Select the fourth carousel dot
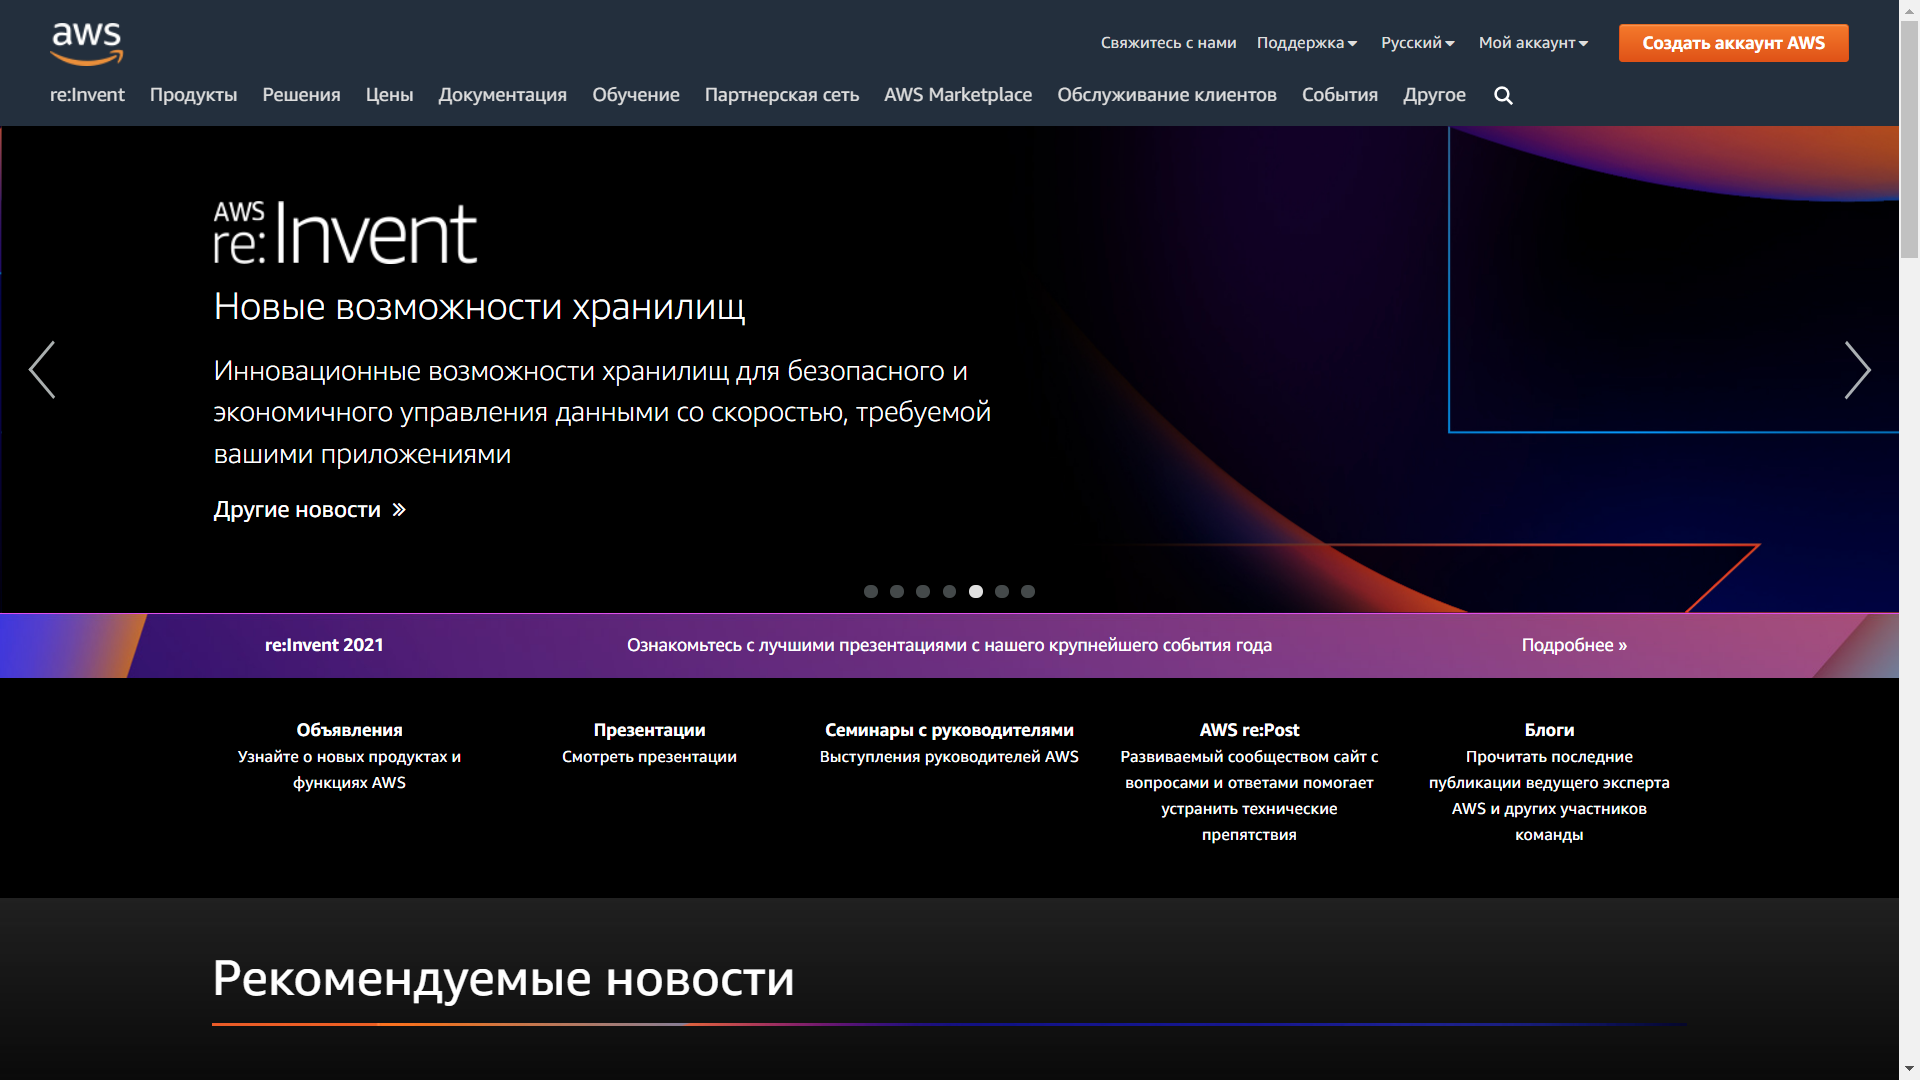Viewport: 1920px width, 1080px height. 949,592
